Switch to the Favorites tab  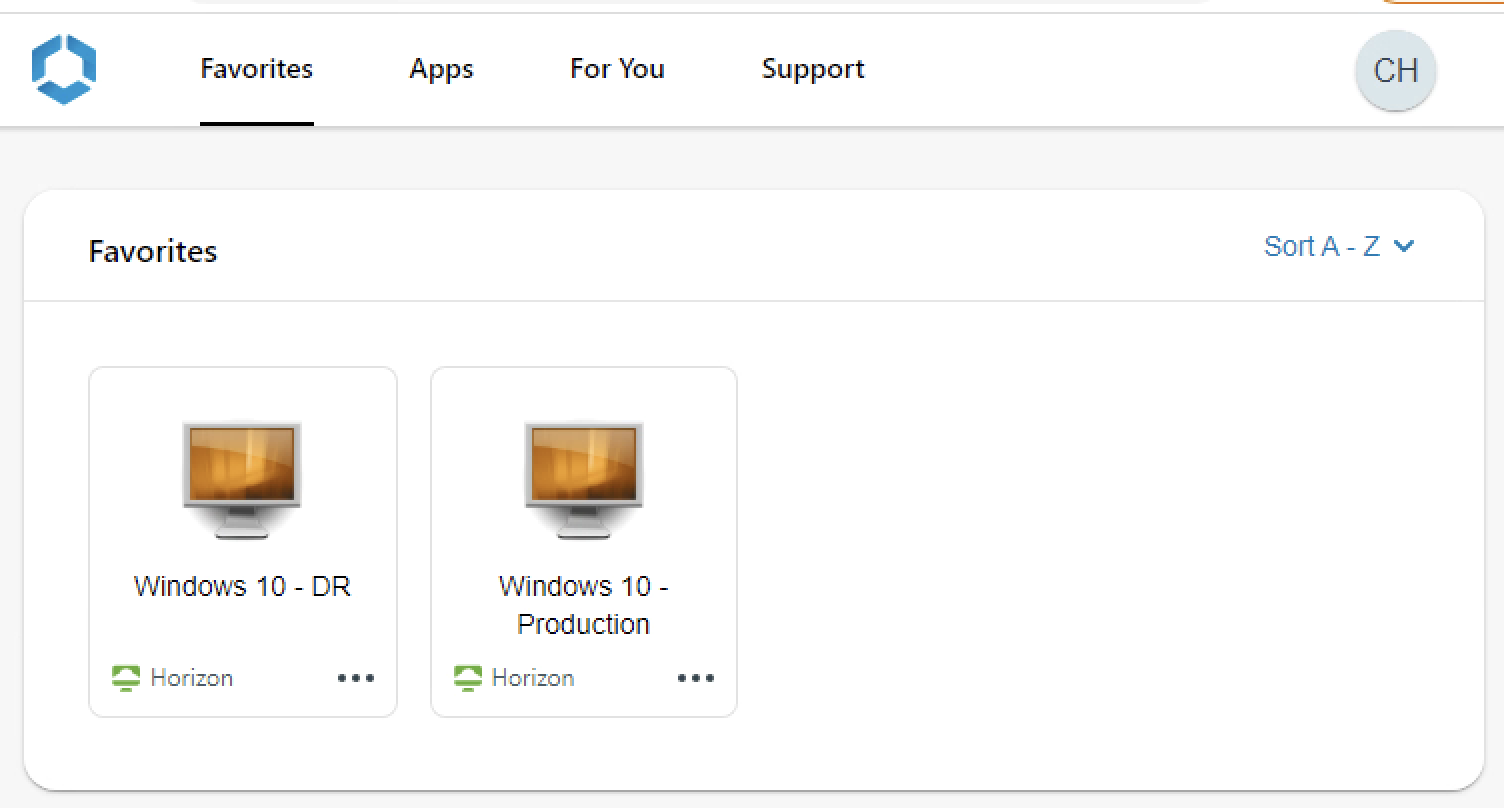click(257, 69)
